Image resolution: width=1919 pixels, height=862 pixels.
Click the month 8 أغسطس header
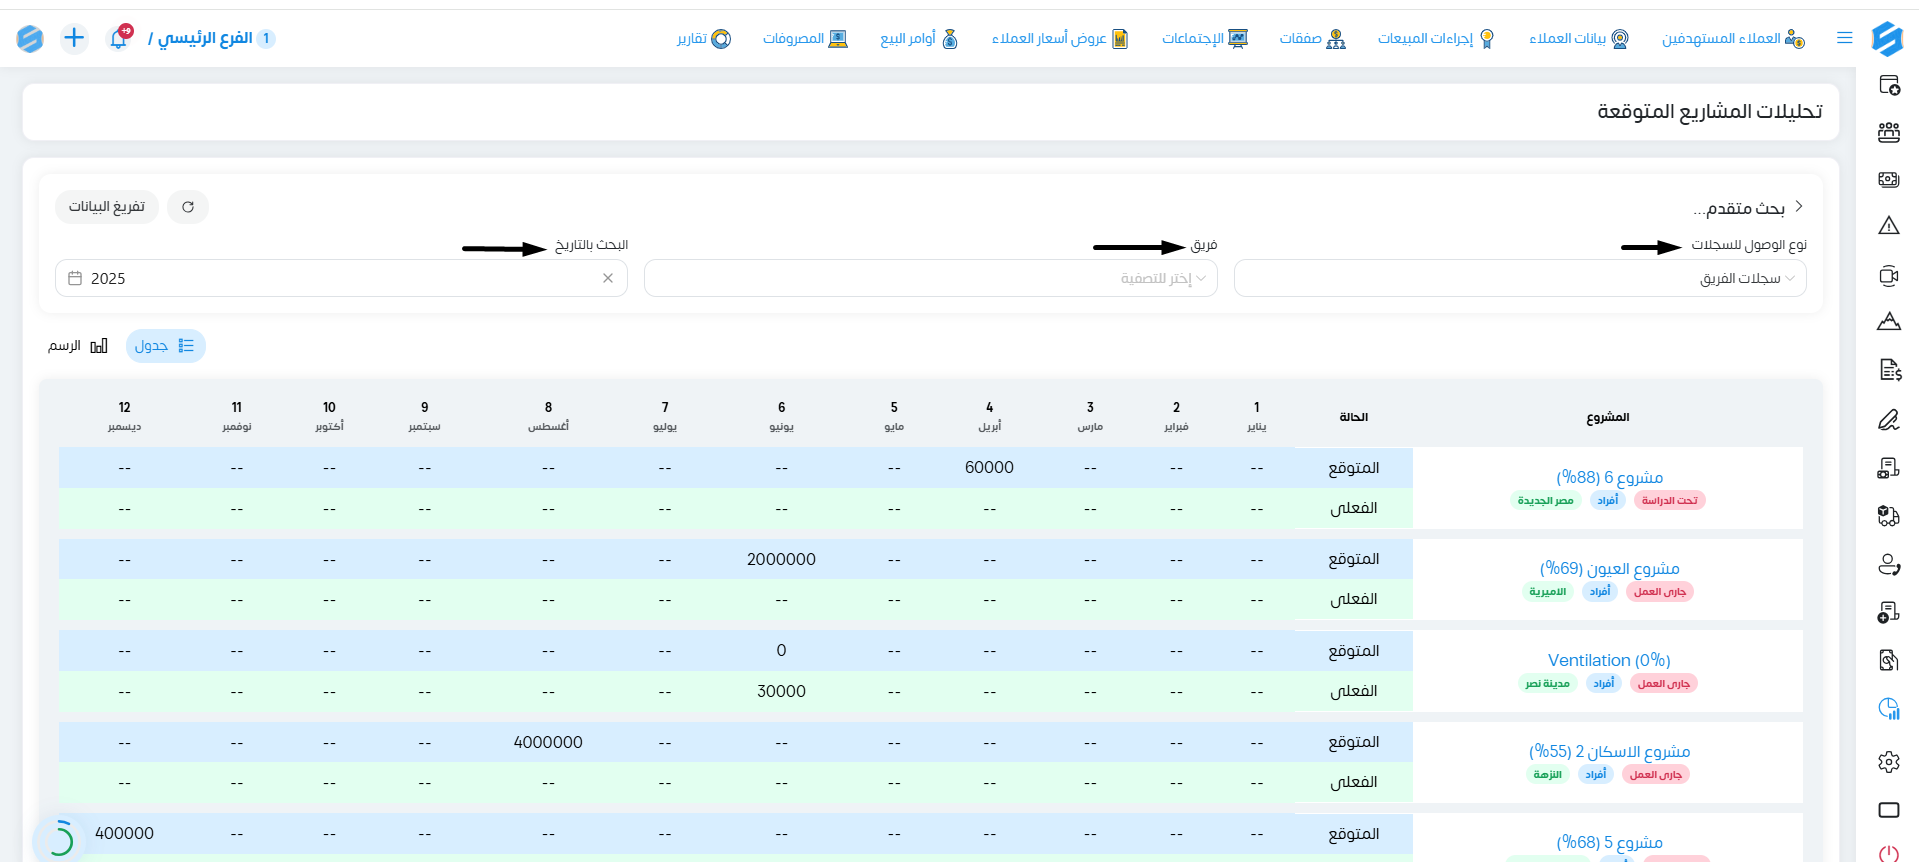pos(548,416)
